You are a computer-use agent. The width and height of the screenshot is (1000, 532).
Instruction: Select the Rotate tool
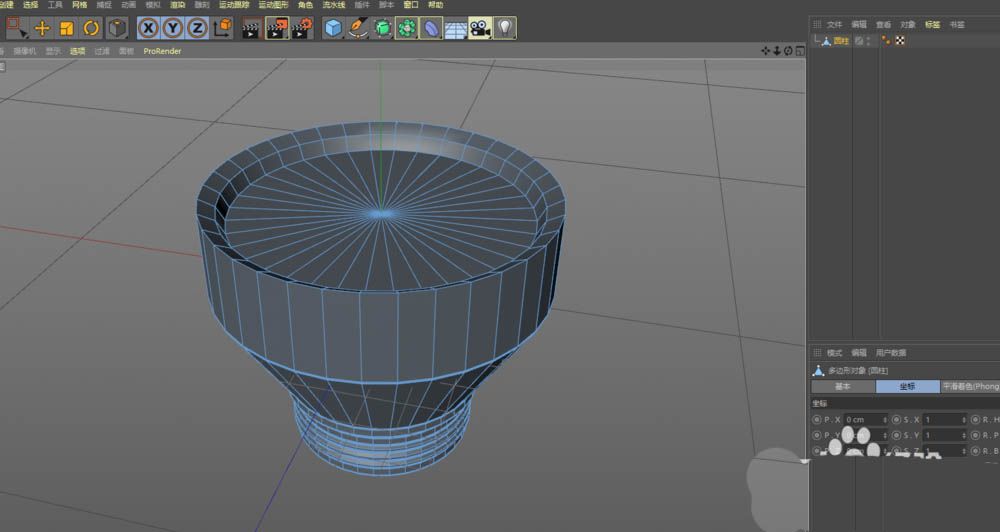[91, 28]
